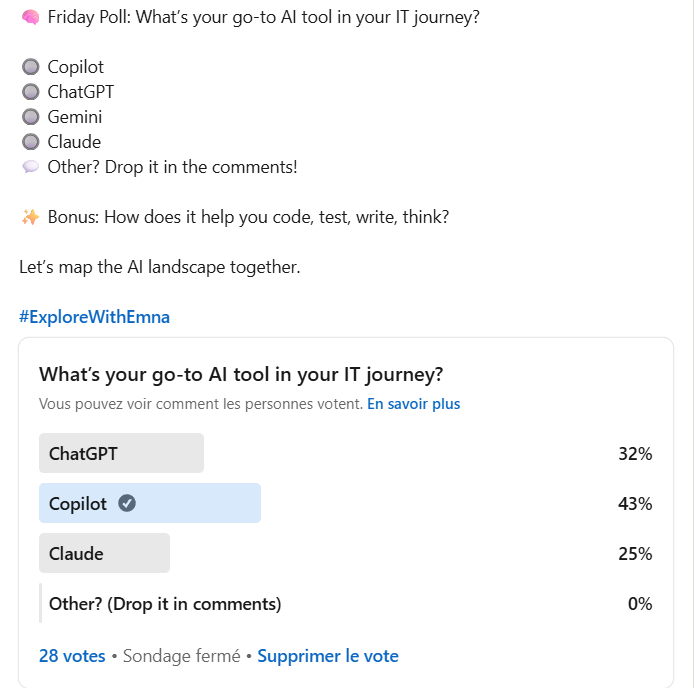This screenshot has width=694, height=688.
Task: Click the speech bubble emoji before Other
Action: 31,167
